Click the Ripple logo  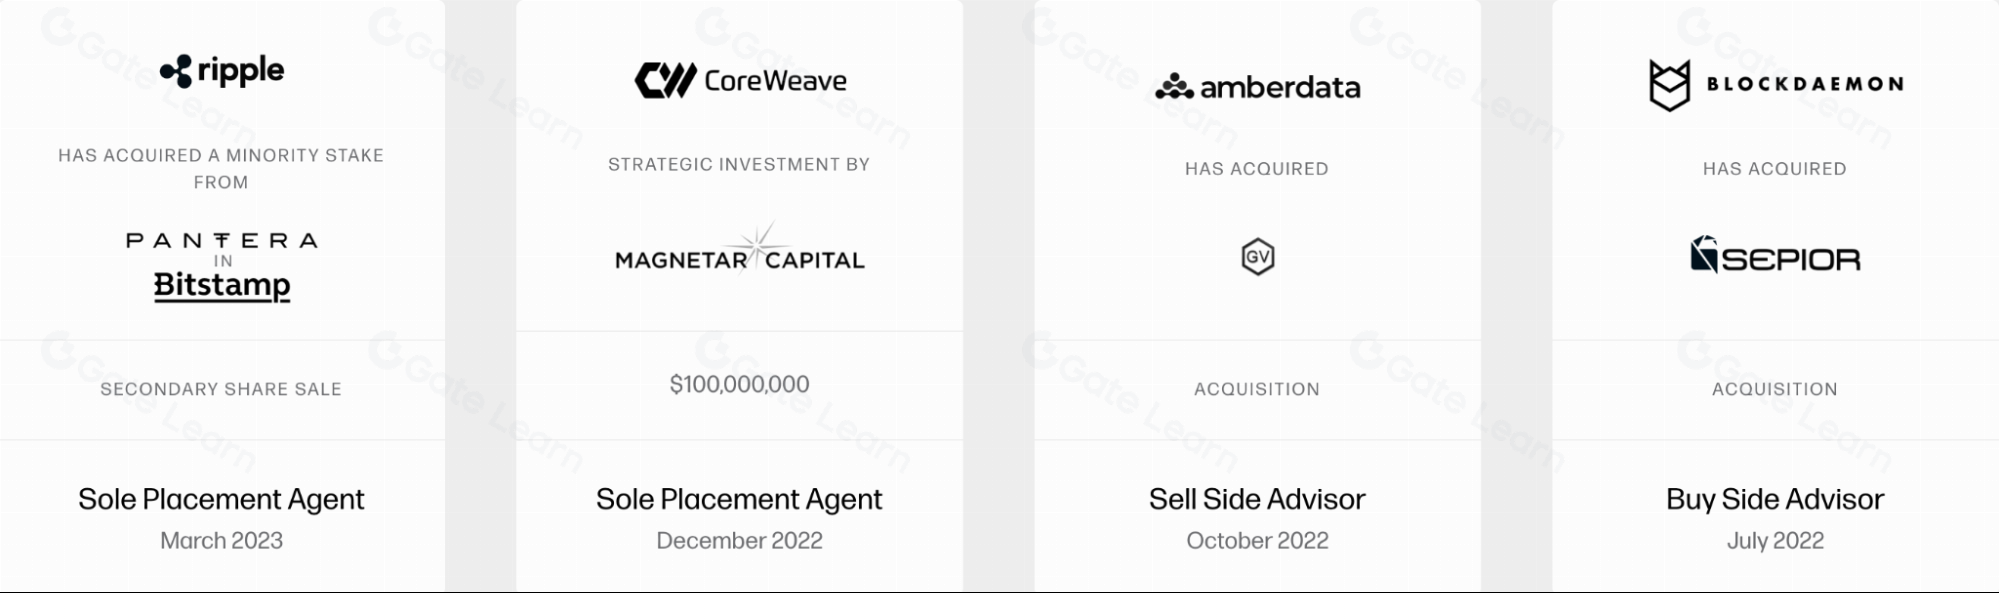click(x=222, y=71)
